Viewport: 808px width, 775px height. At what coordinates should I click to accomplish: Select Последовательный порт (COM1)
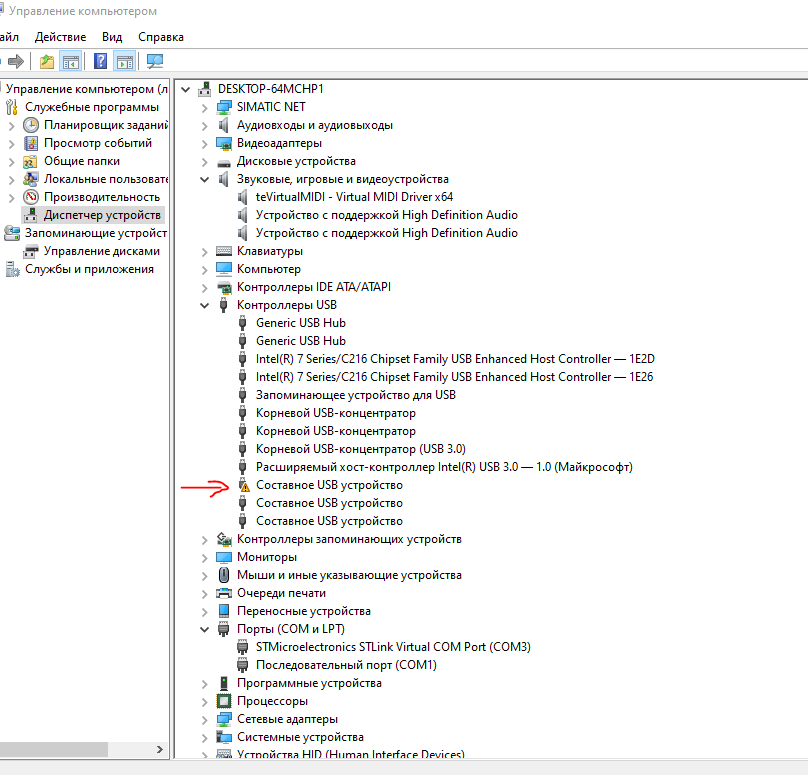click(346, 665)
